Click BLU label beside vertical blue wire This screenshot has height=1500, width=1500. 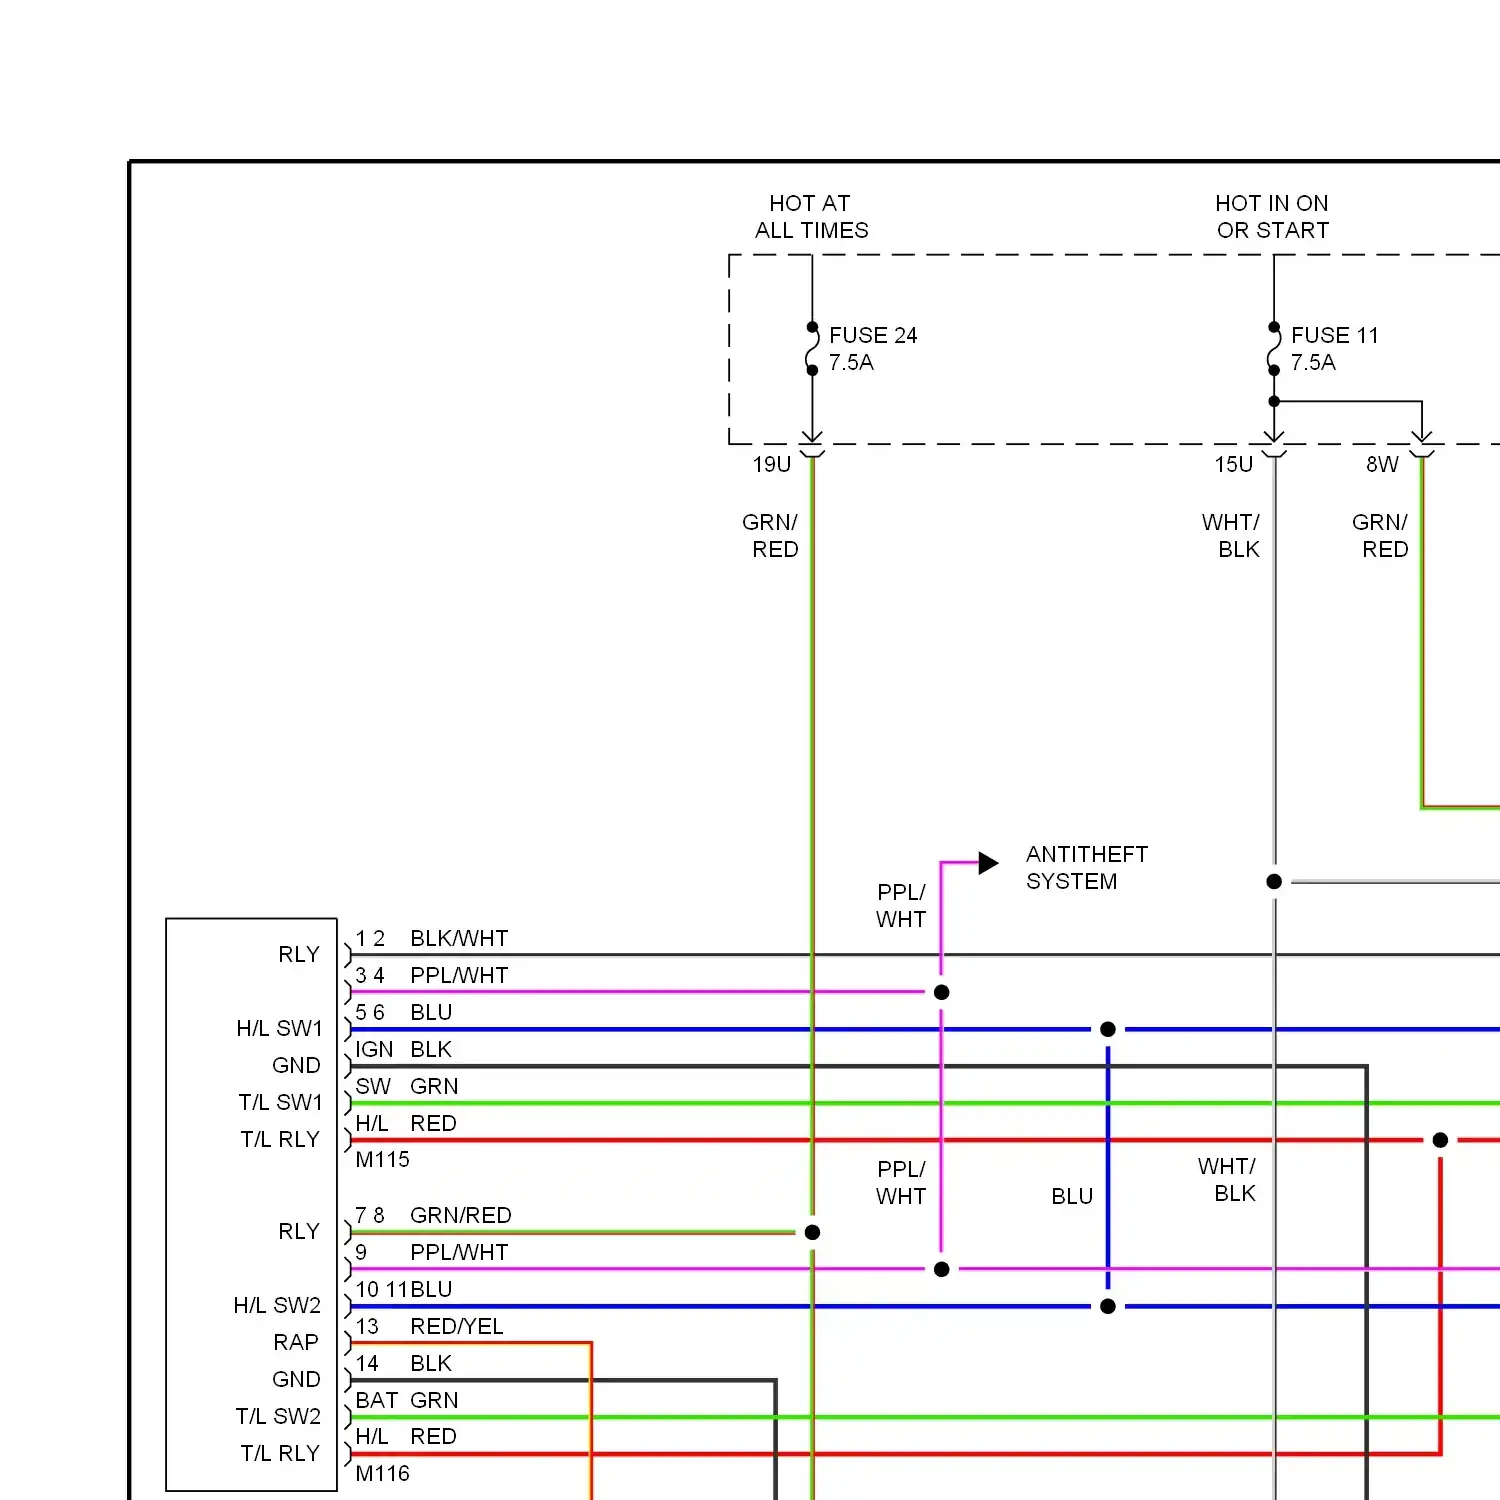(x=1072, y=1197)
